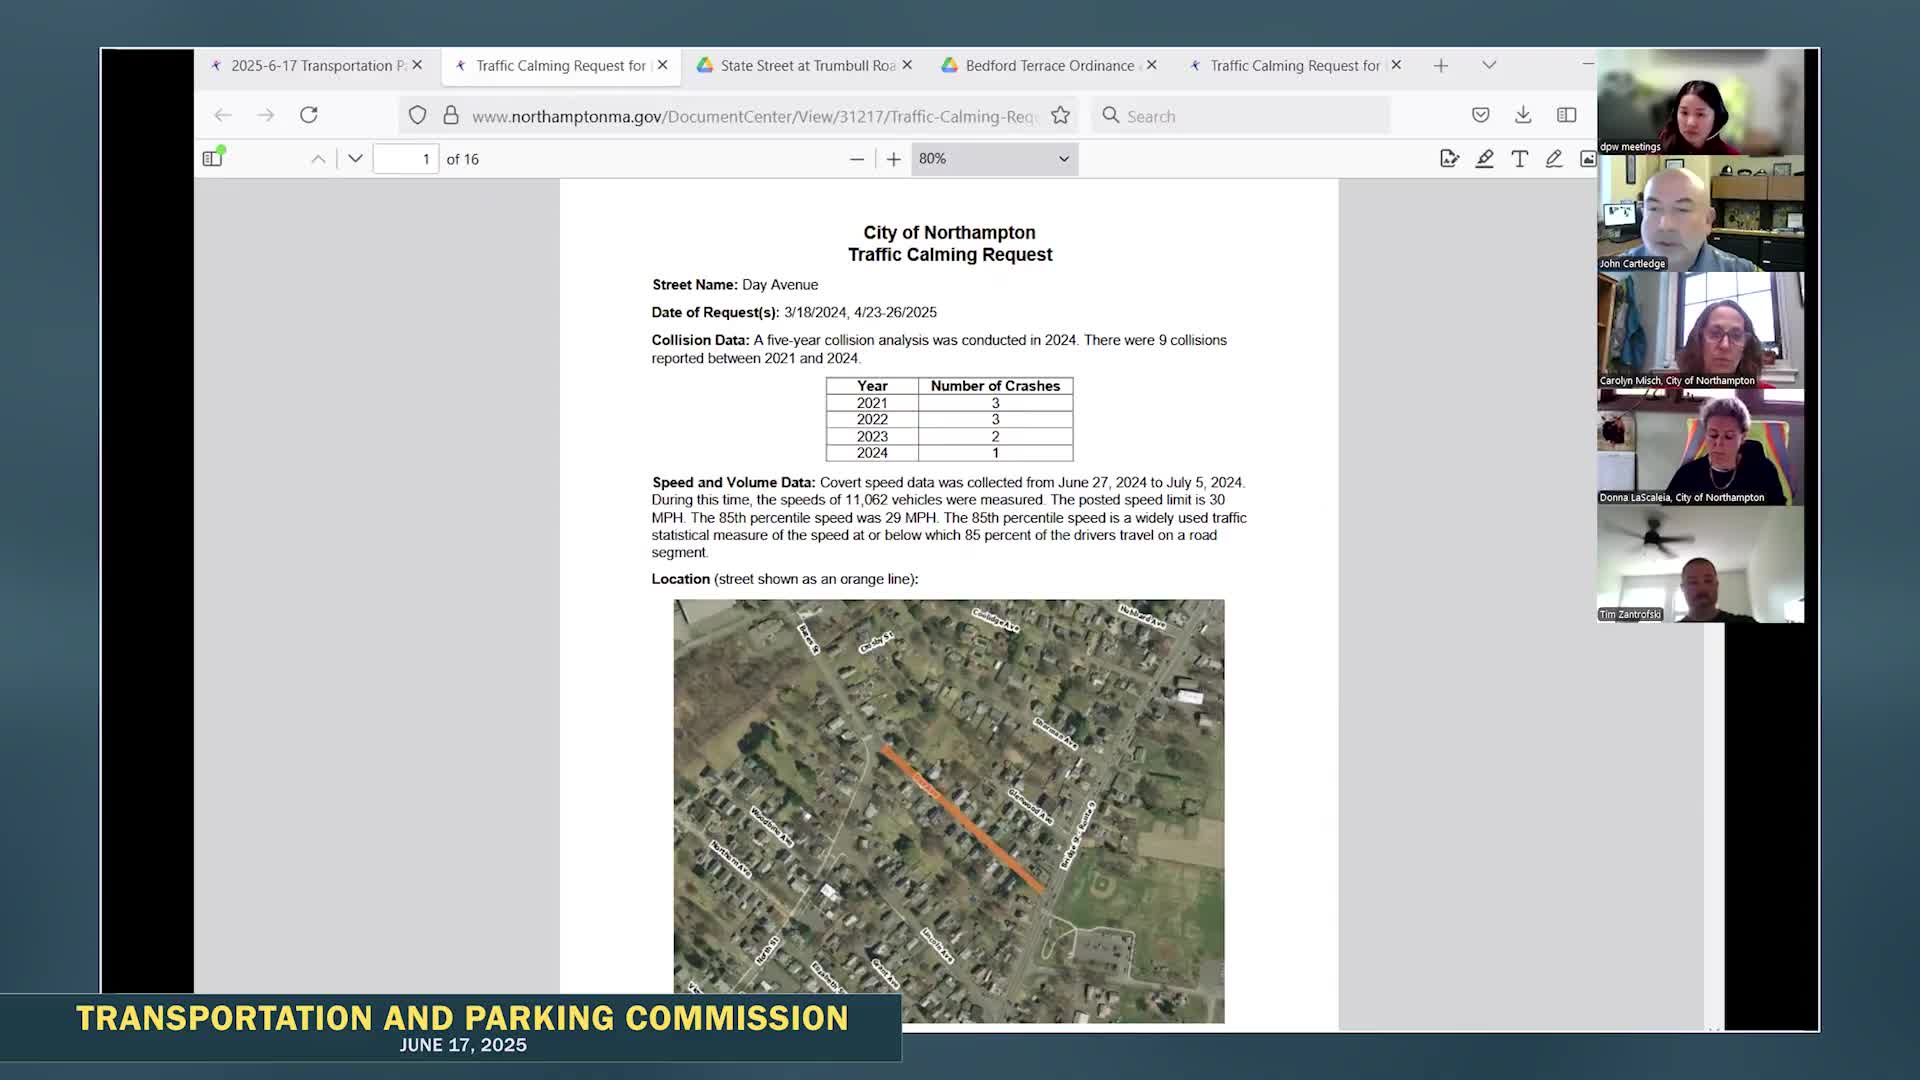Click the 'Traffic Calming Request' document heading
Screen dimensions: 1920x1080
(x=950, y=255)
